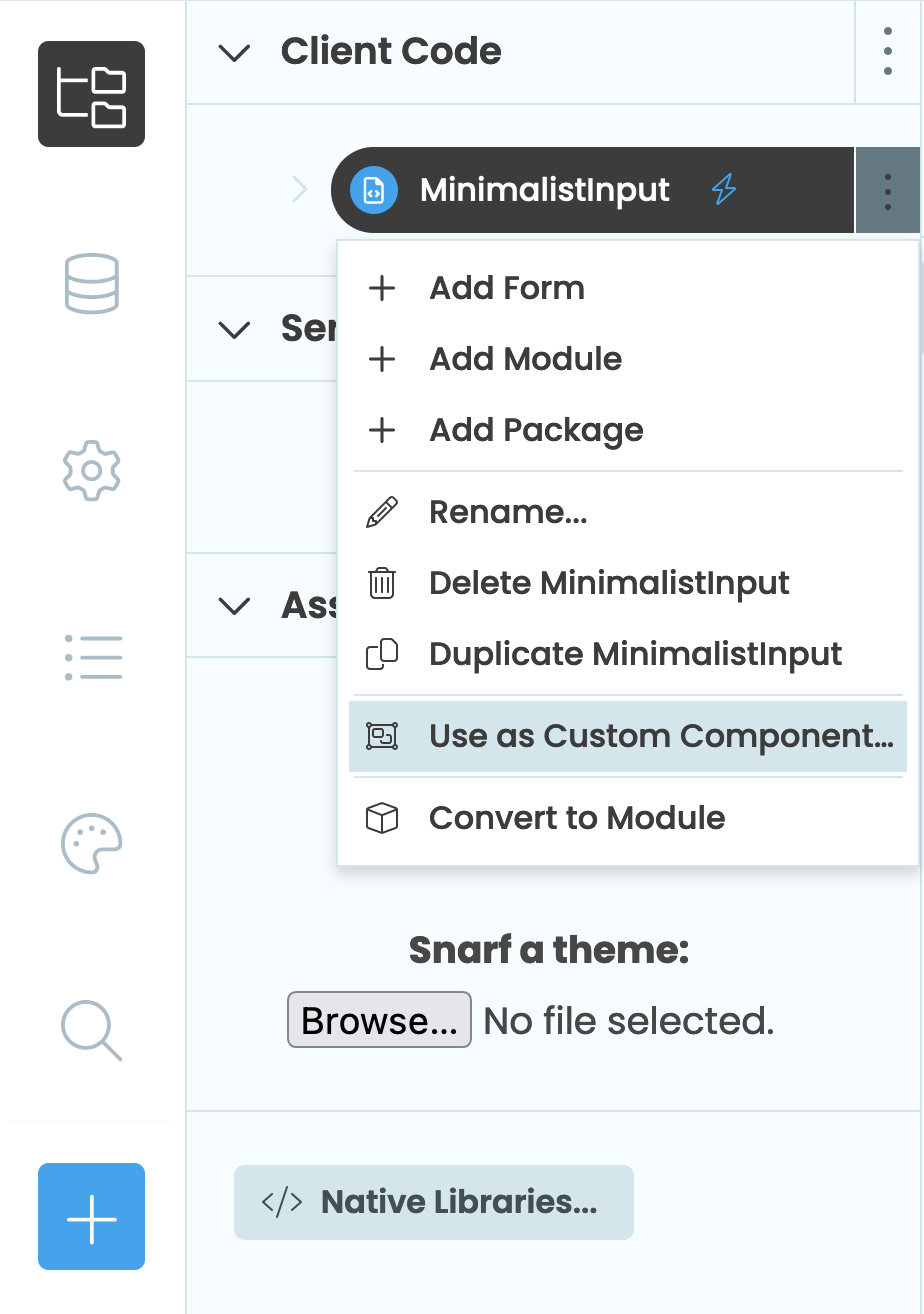
Task: Choose Convert to Module from menu
Action: coord(576,818)
